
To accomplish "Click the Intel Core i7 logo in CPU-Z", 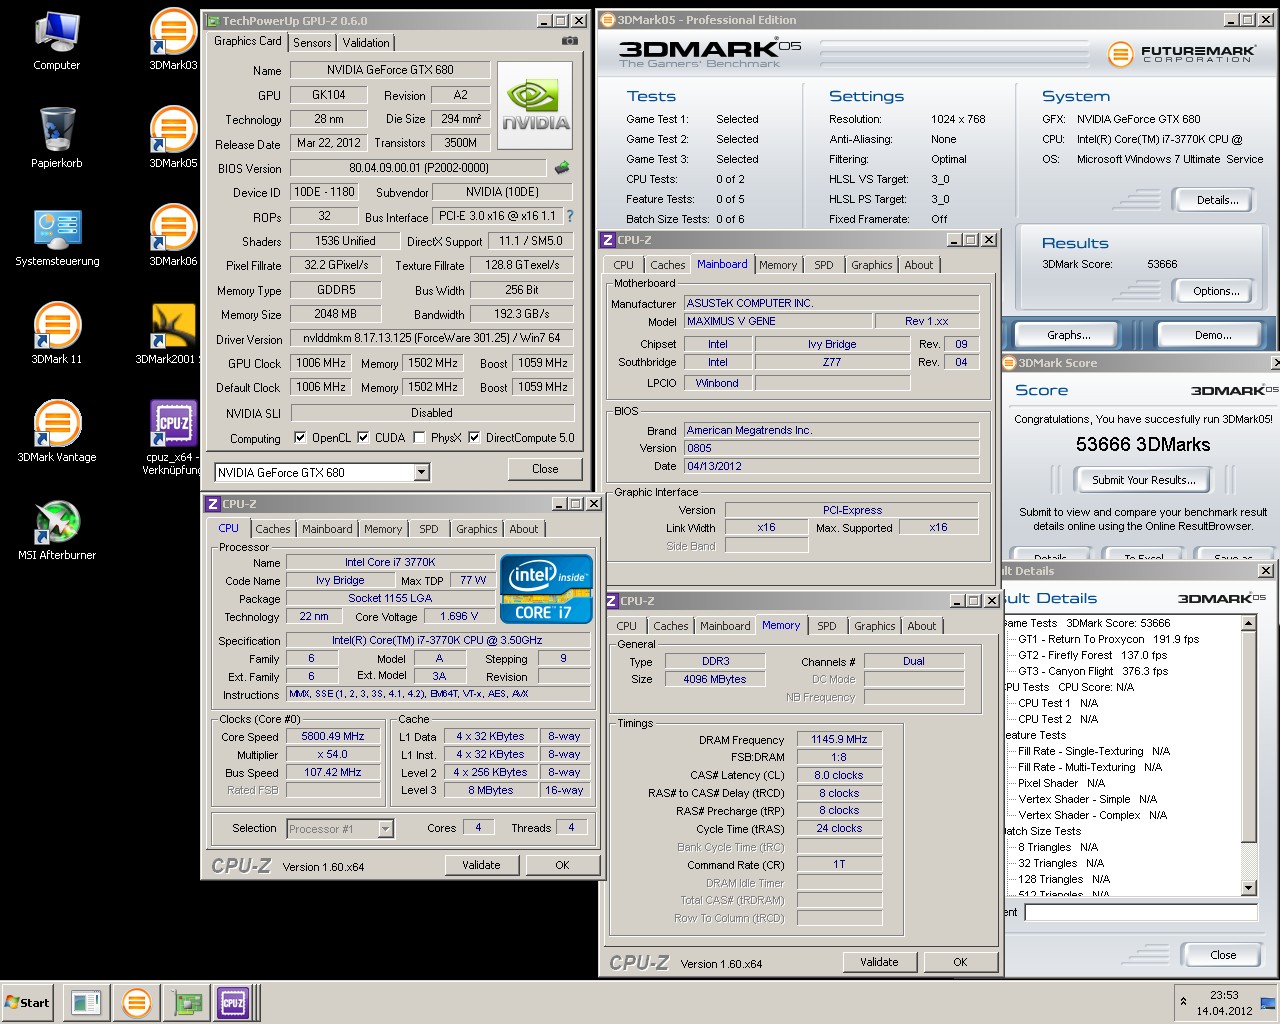I will pos(546,588).
